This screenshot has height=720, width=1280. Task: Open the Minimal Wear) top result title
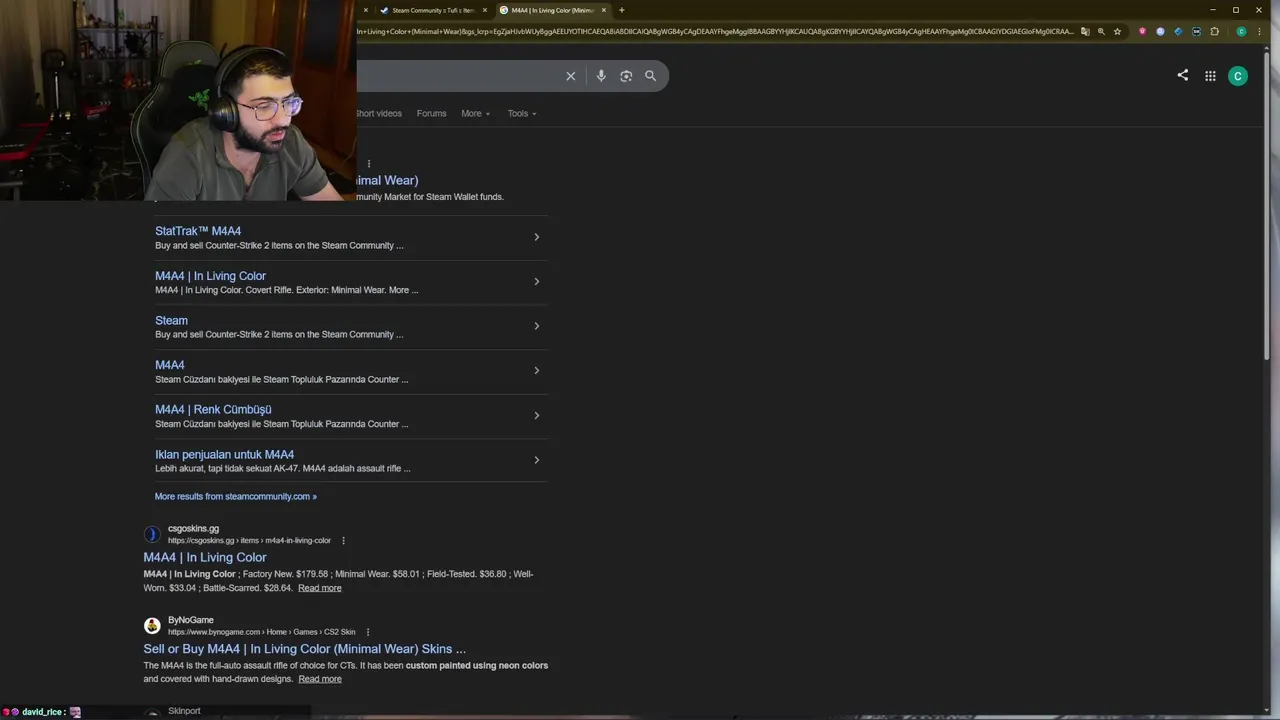point(388,181)
